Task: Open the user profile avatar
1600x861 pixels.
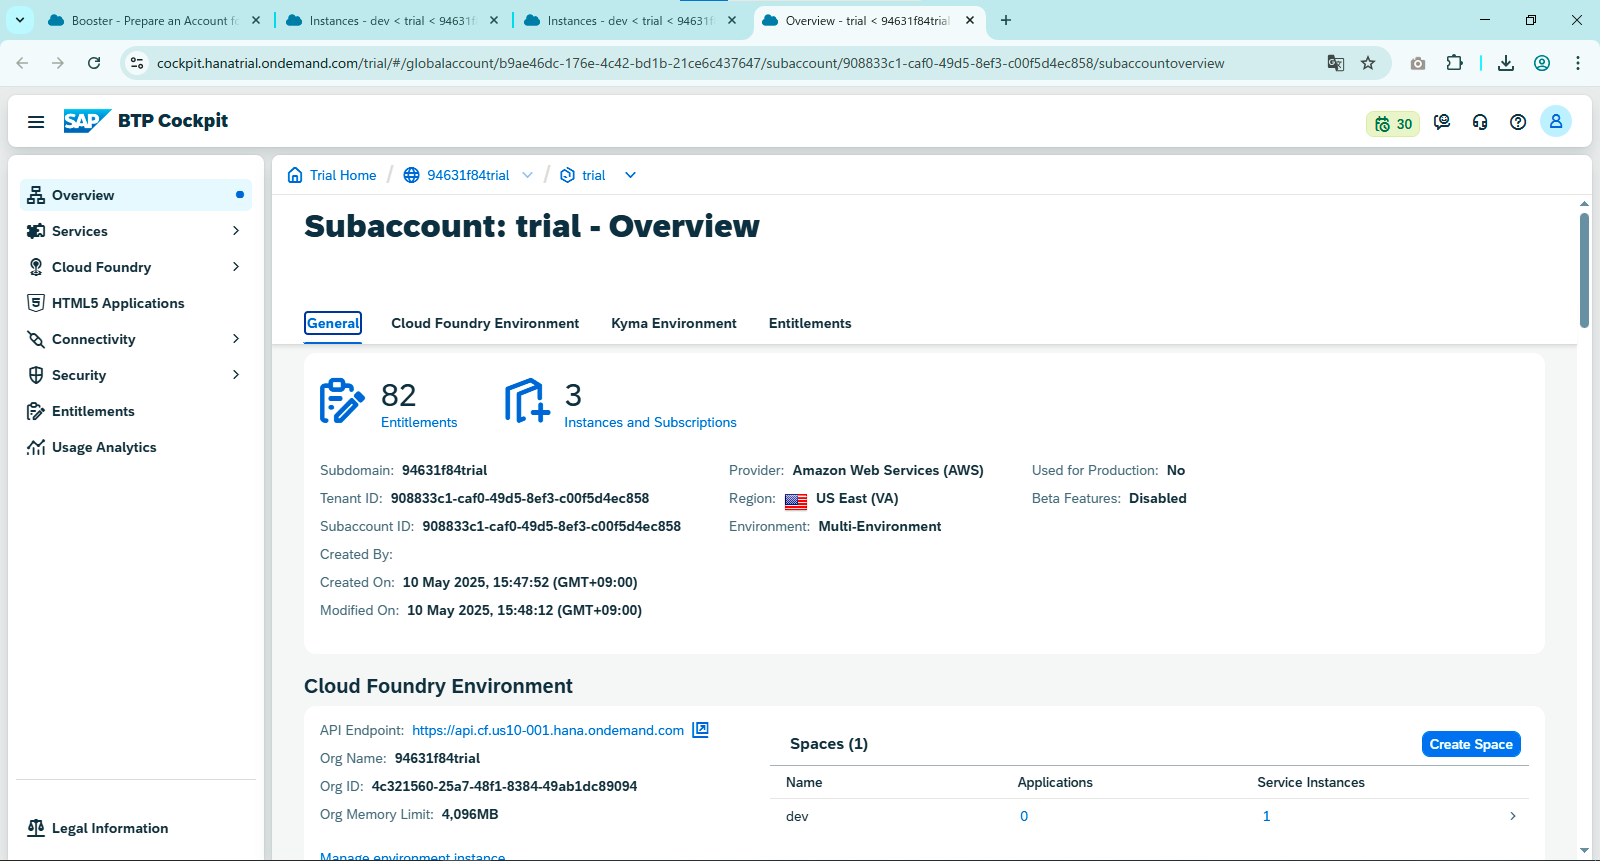Action: pyautogui.click(x=1556, y=121)
